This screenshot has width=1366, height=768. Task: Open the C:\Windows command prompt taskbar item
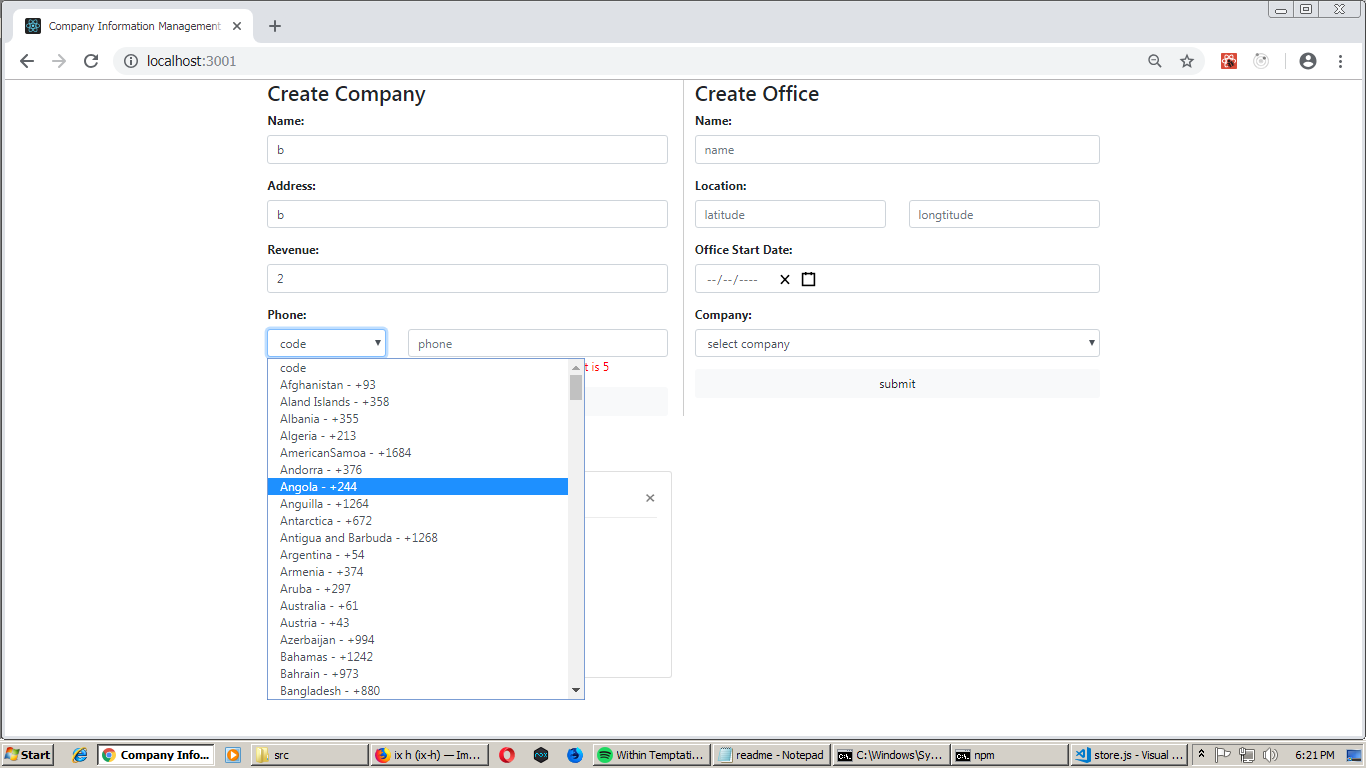891,755
